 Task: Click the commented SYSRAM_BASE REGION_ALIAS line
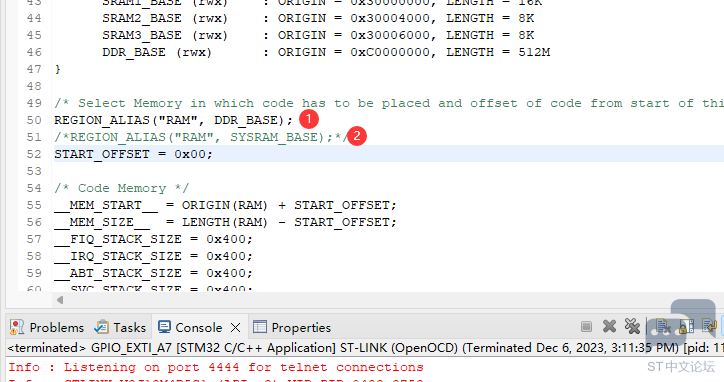(x=201, y=137)
